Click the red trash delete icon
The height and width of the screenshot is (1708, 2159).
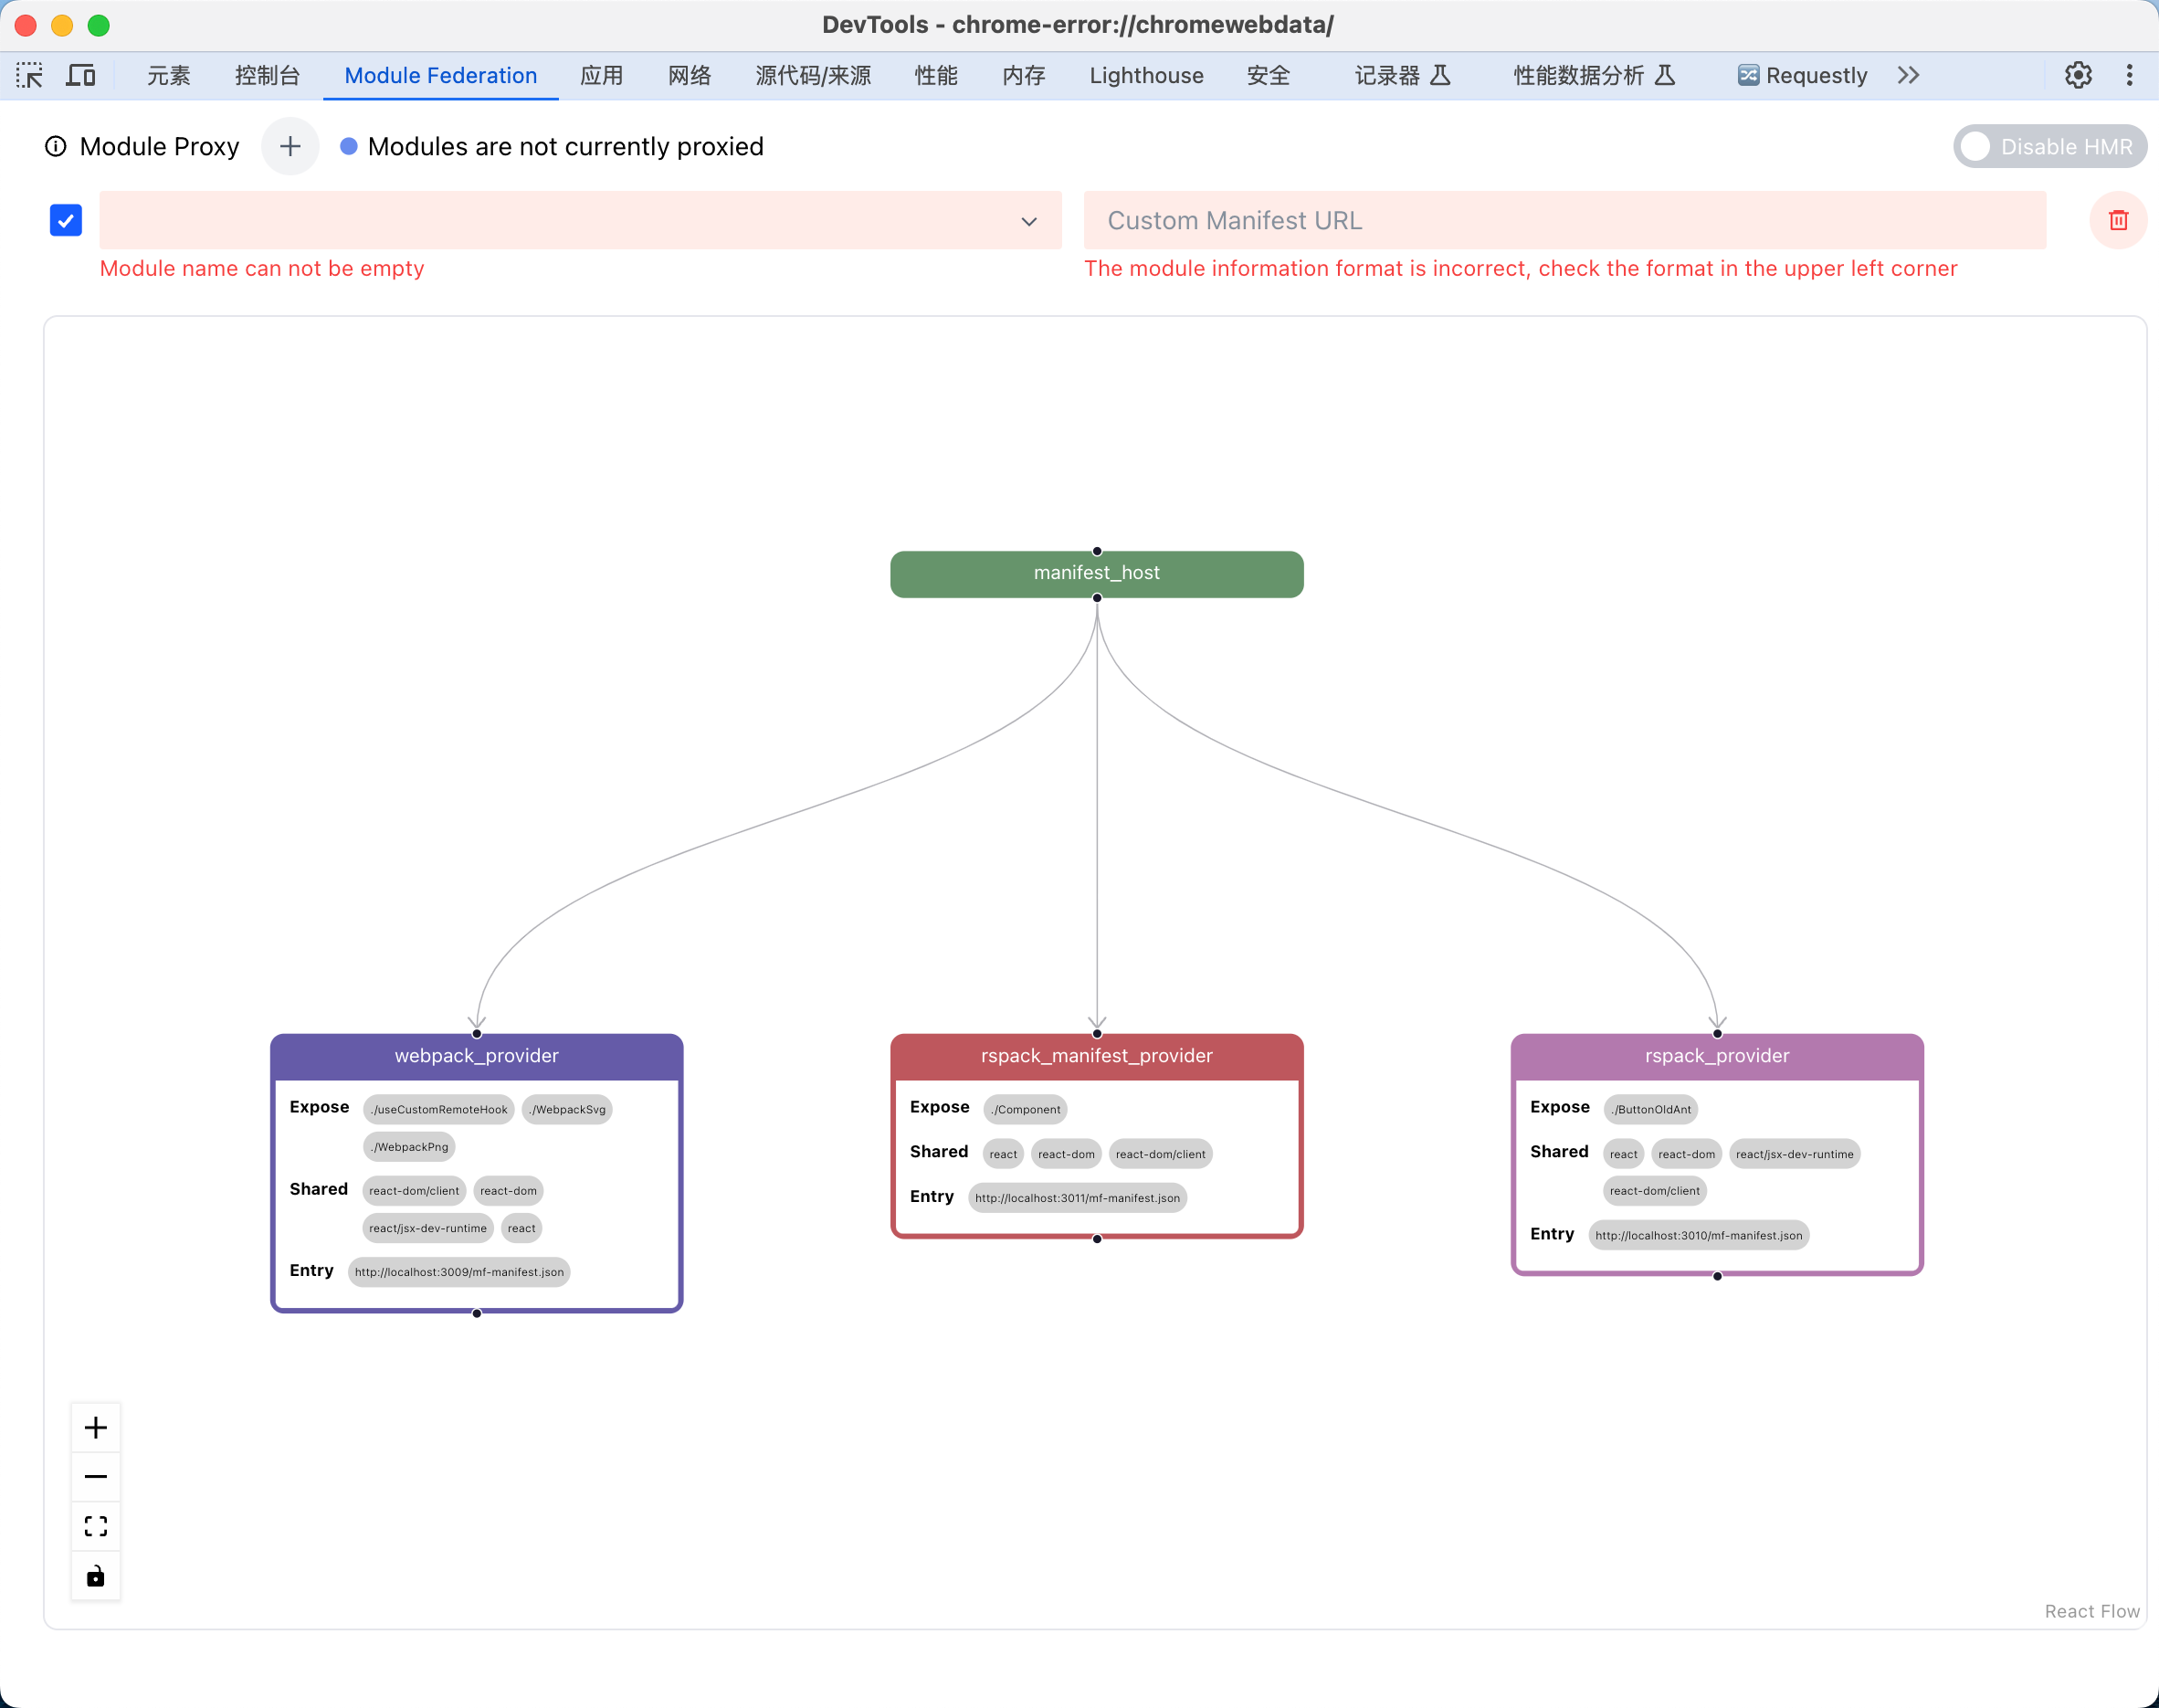[2118, 220]
